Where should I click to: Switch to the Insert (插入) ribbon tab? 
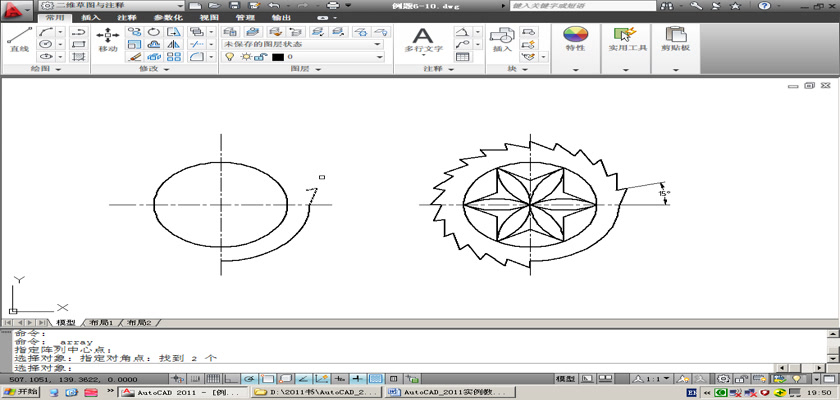[x=90, y=18]
